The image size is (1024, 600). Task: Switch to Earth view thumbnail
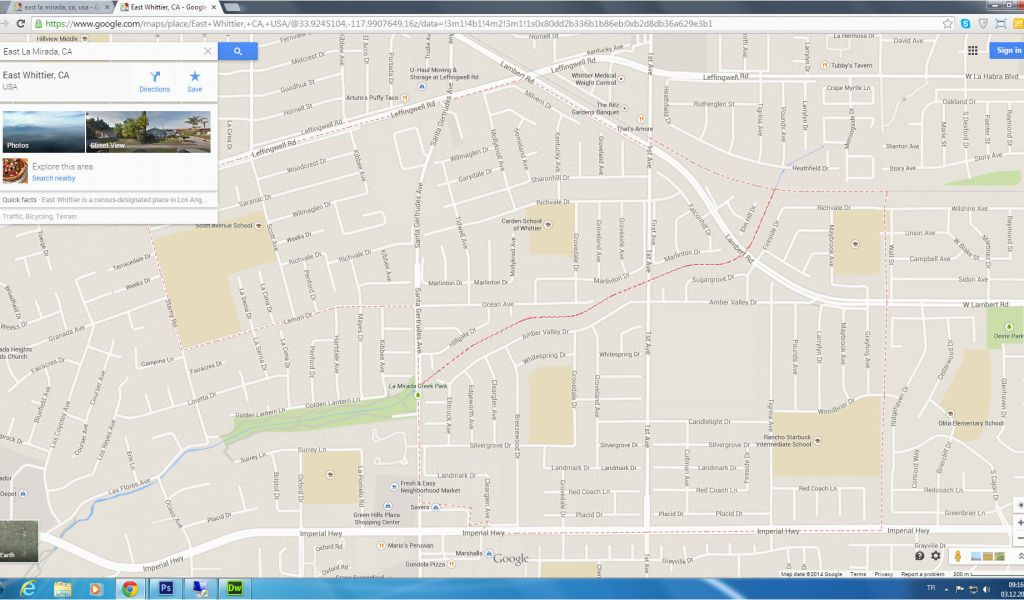pyautogui.click(x=19, y=541)
